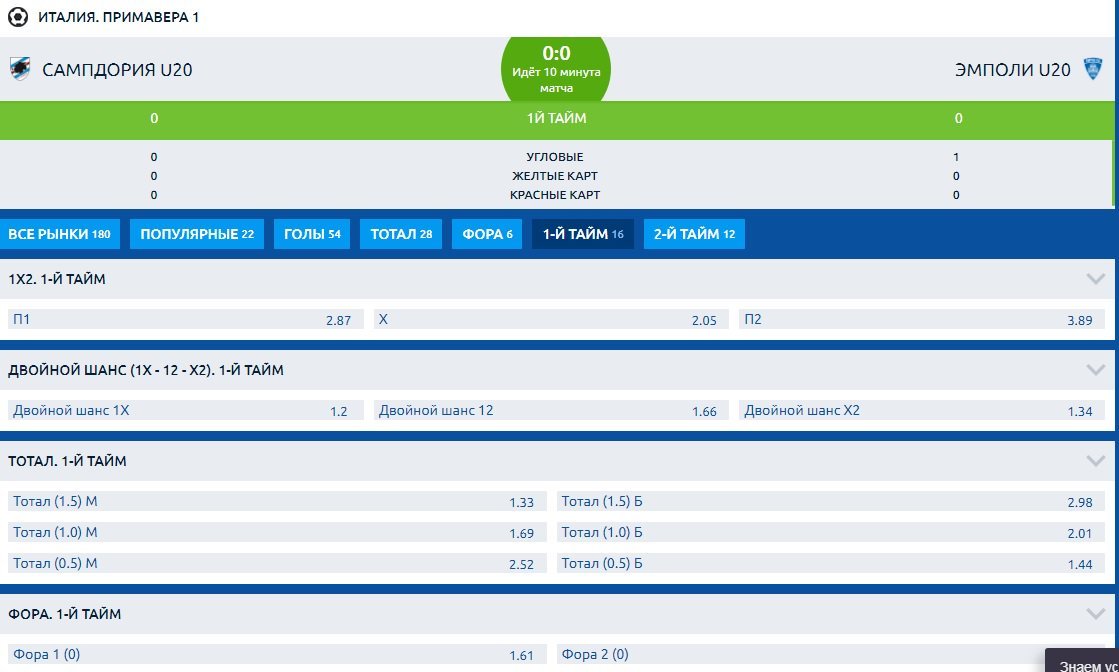Image resolution: width=1119 pixels, height=672 pixels.
Task: Switch to the Фора 6 tab
Action: tap(487, 235)
